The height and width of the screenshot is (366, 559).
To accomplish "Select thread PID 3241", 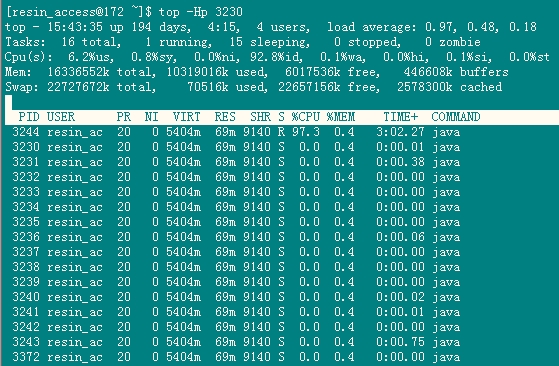I will click(x=25, y=312).
